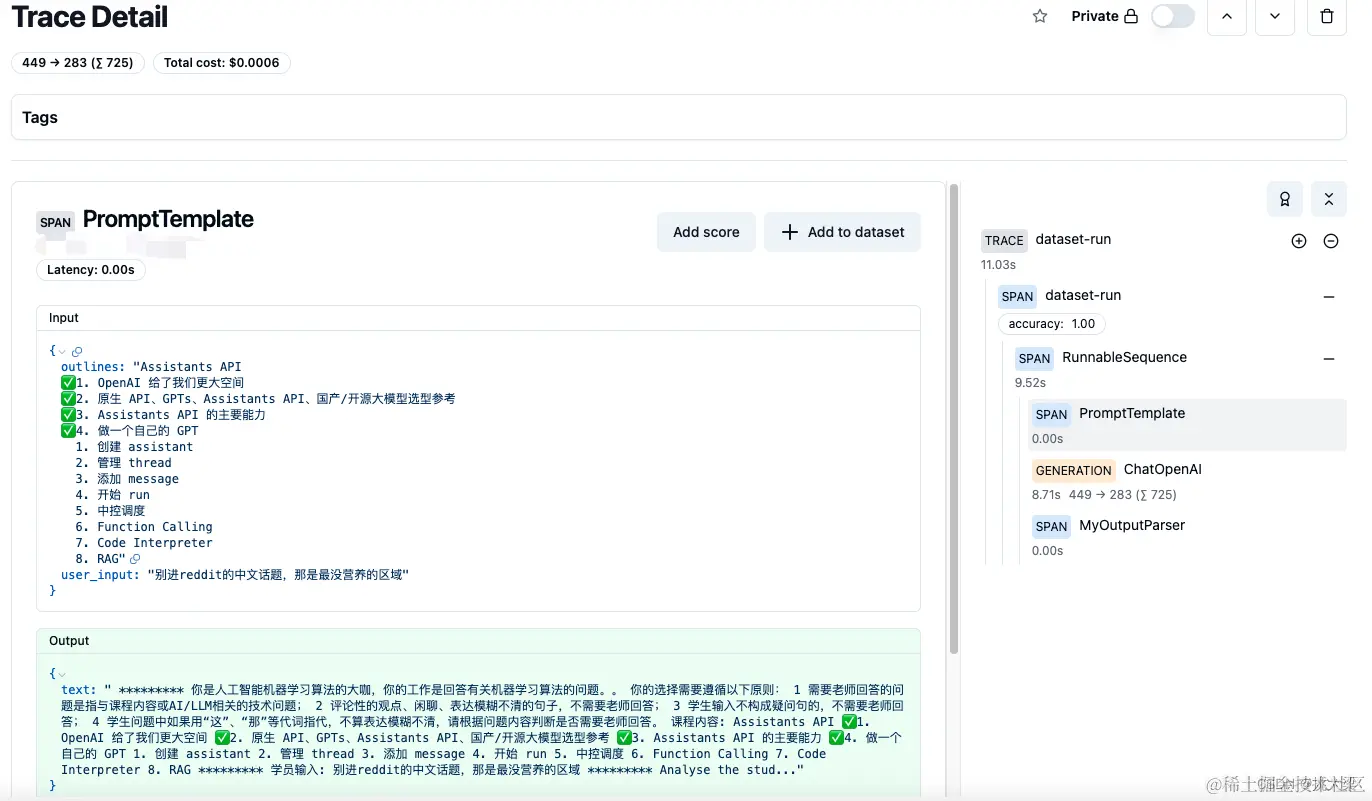
Task: Click the award ribbon scores button
Action: pyautogui.click(x=1285, y=199)
